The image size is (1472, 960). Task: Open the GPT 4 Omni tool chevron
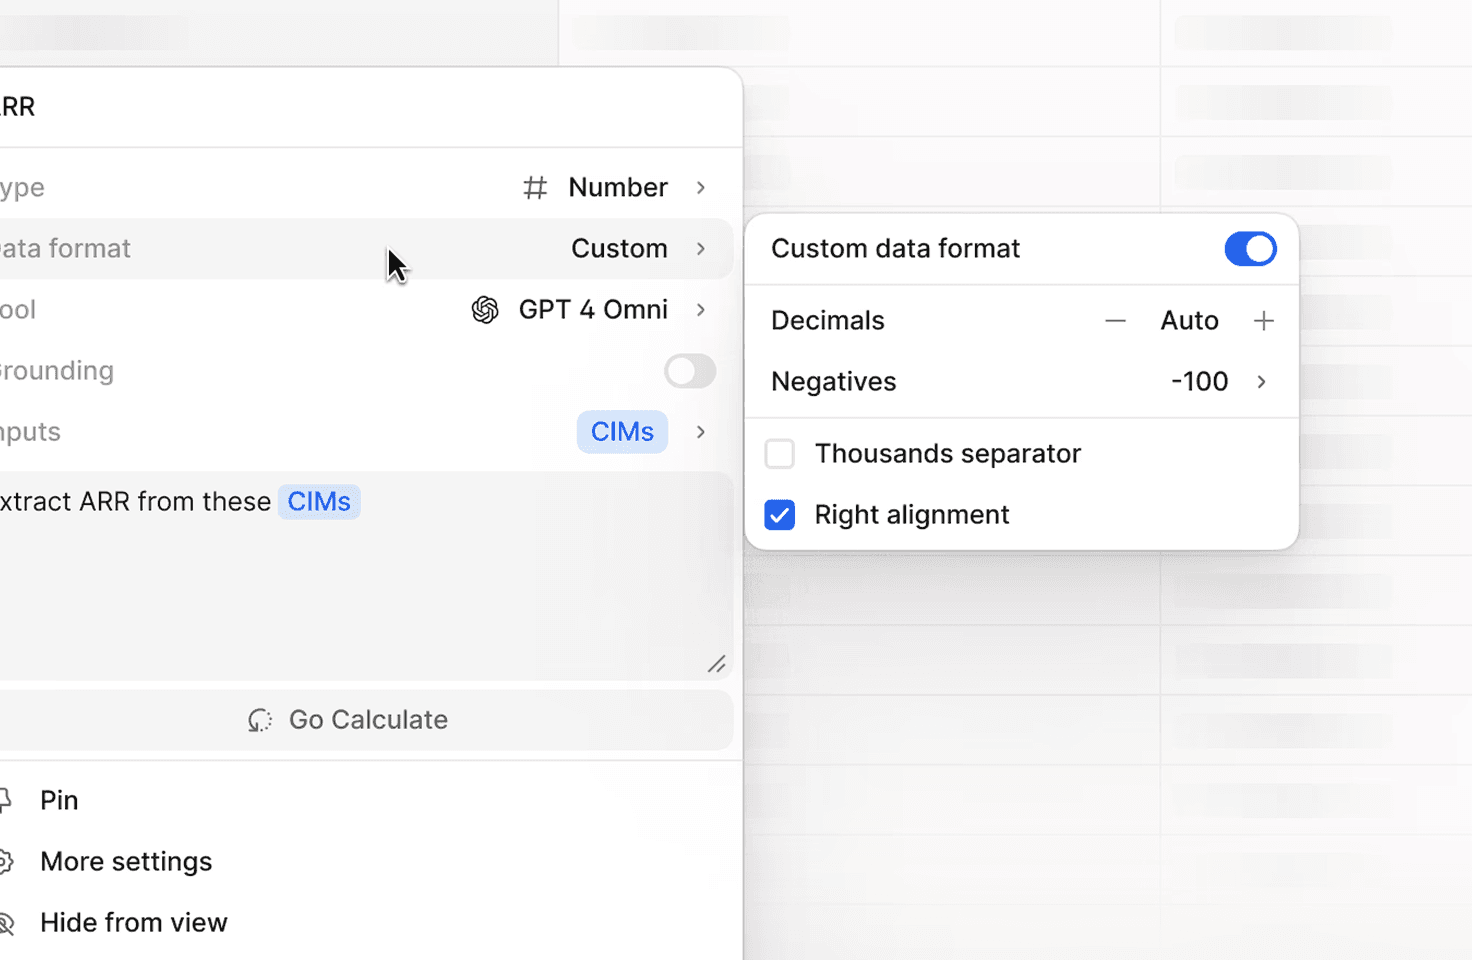[x=701, y=310]
